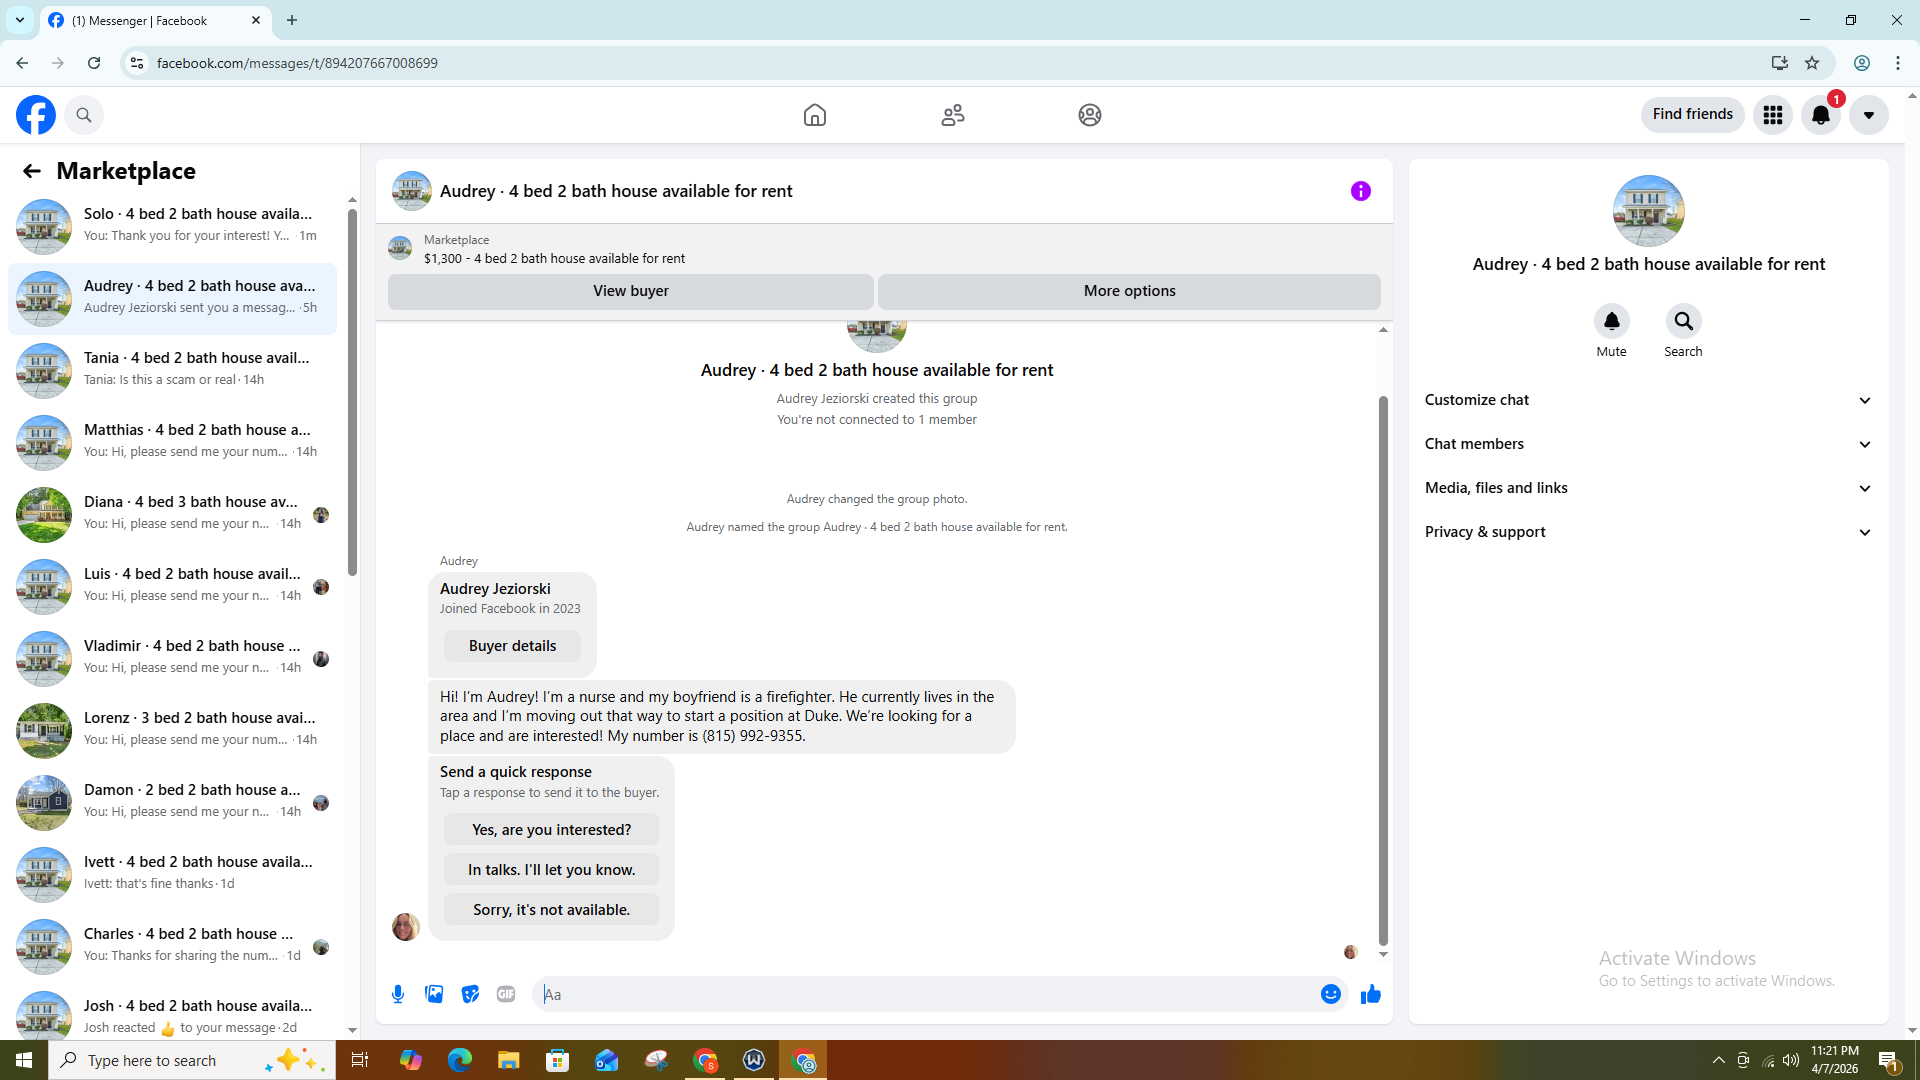
Task: Expand Chat members section
Action: coord(1647,444)
